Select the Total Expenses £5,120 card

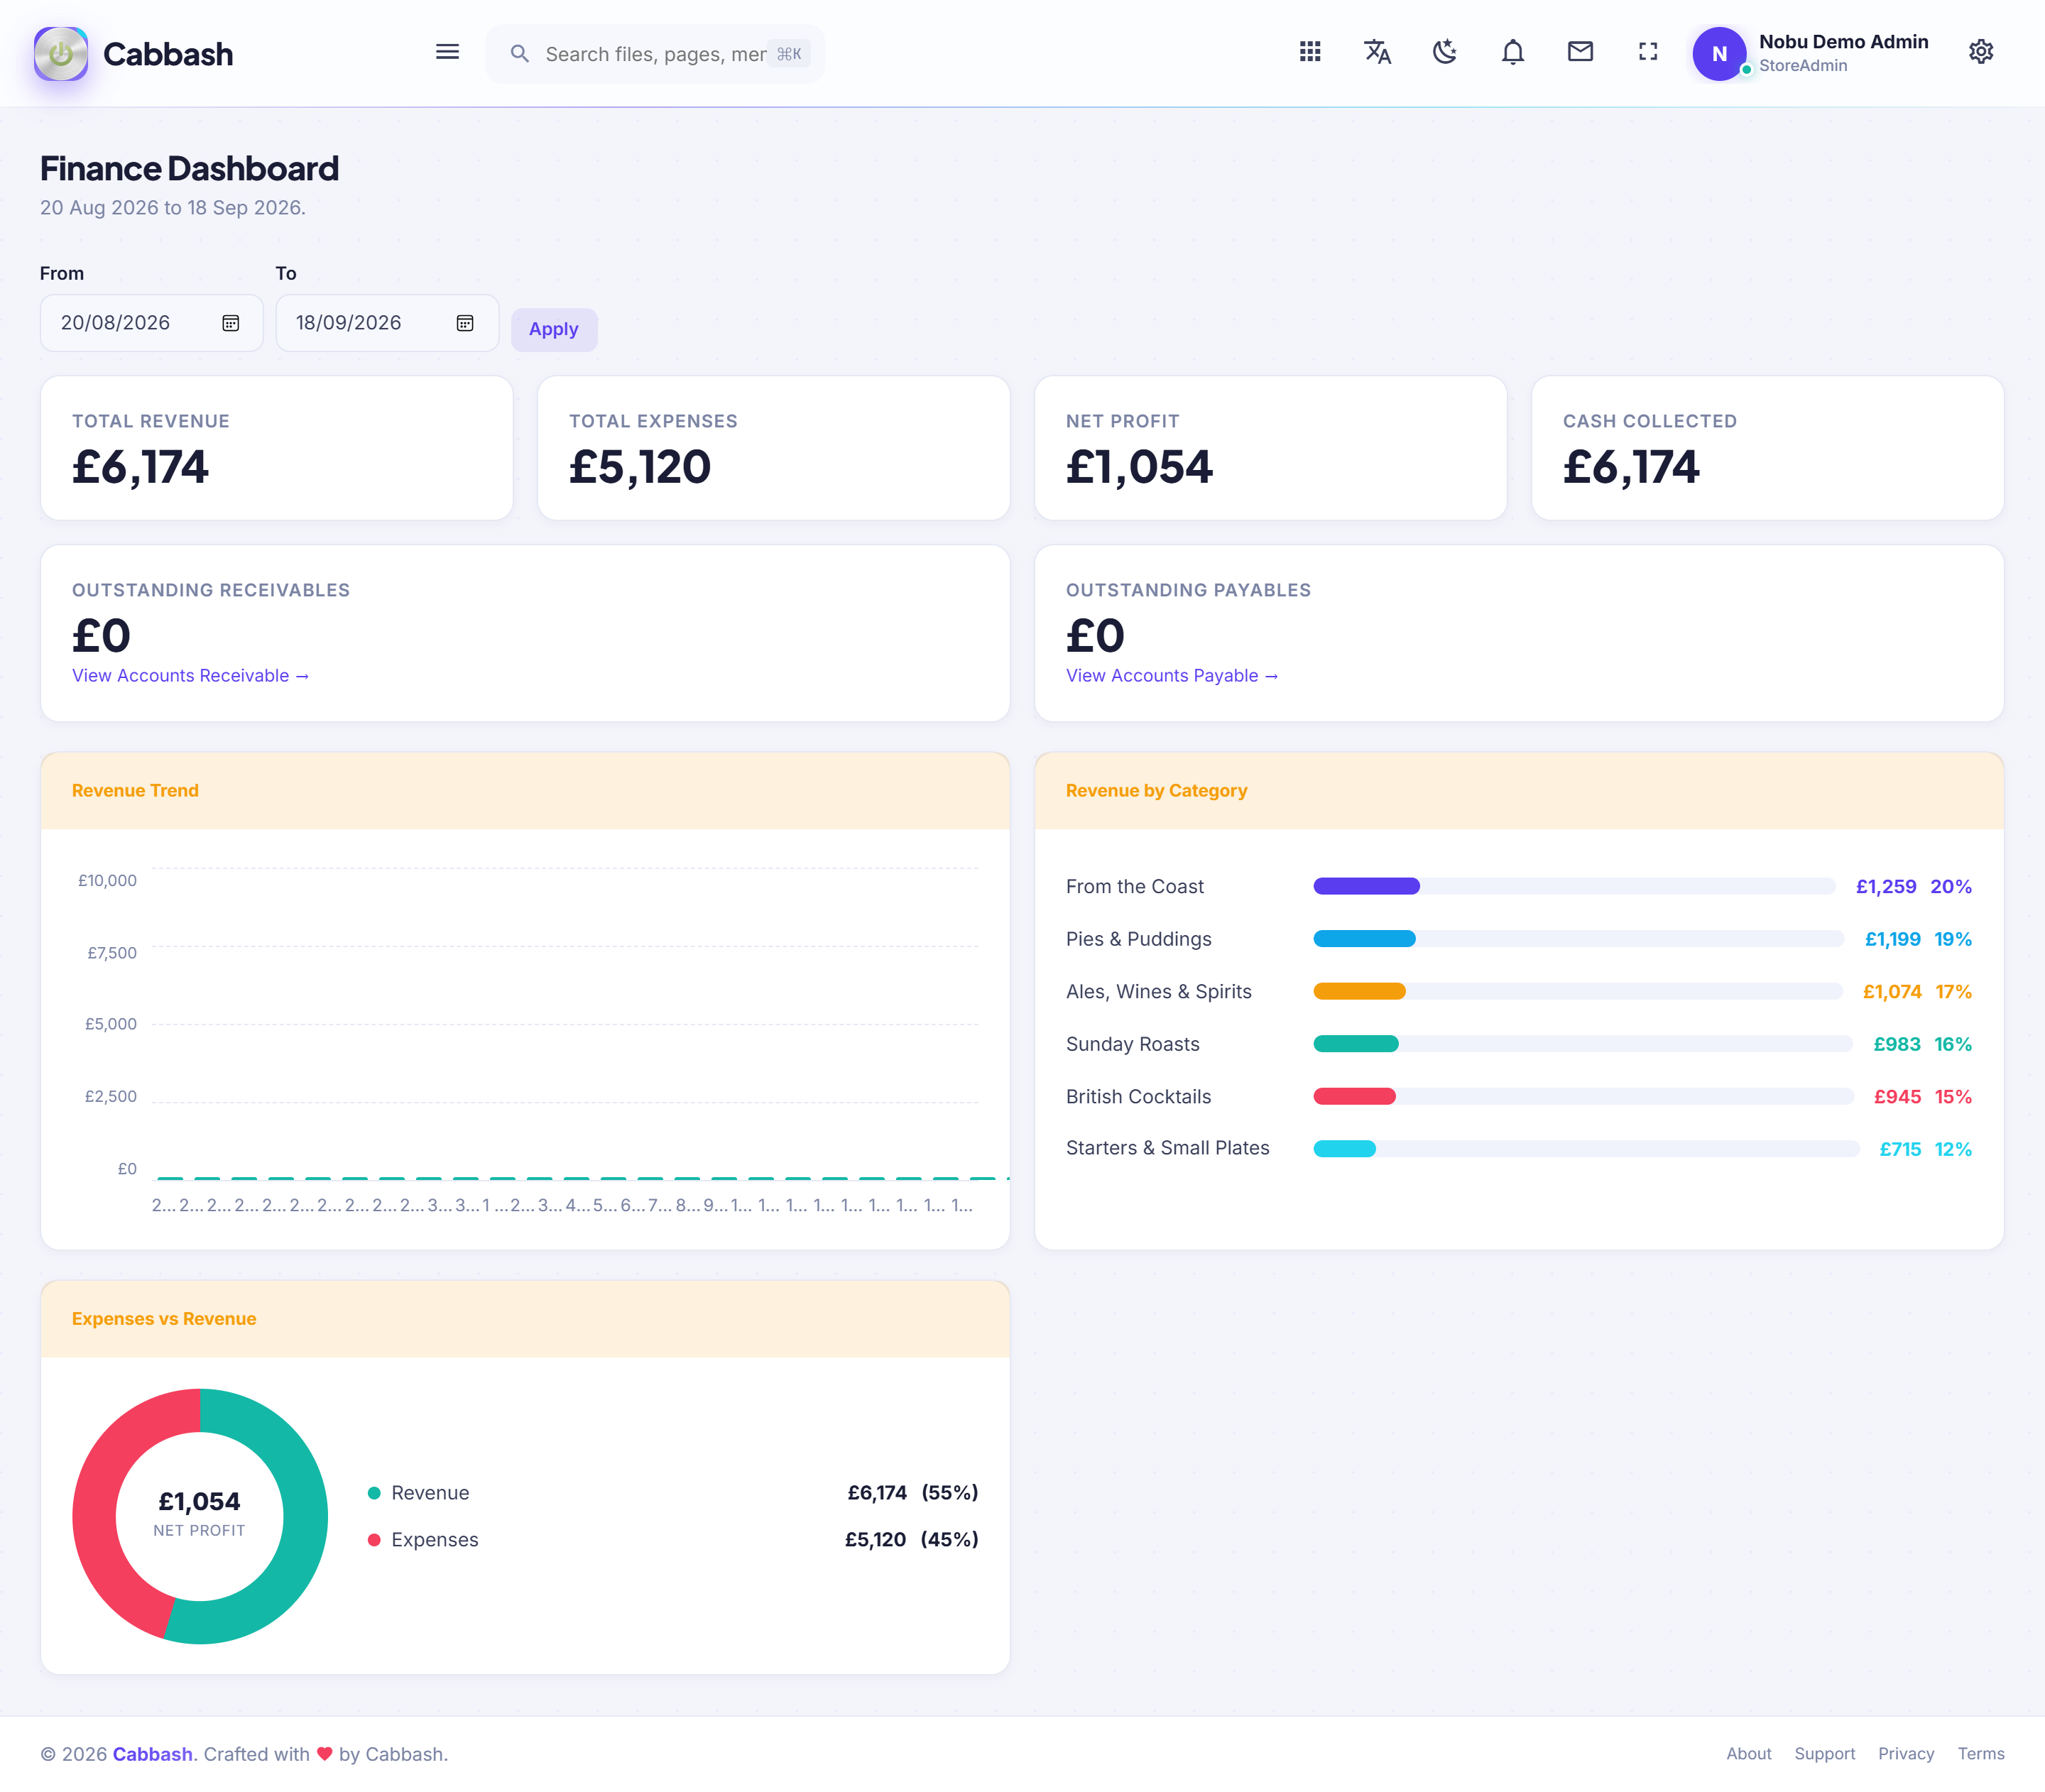pyautogui.click(x=774, y=448)
